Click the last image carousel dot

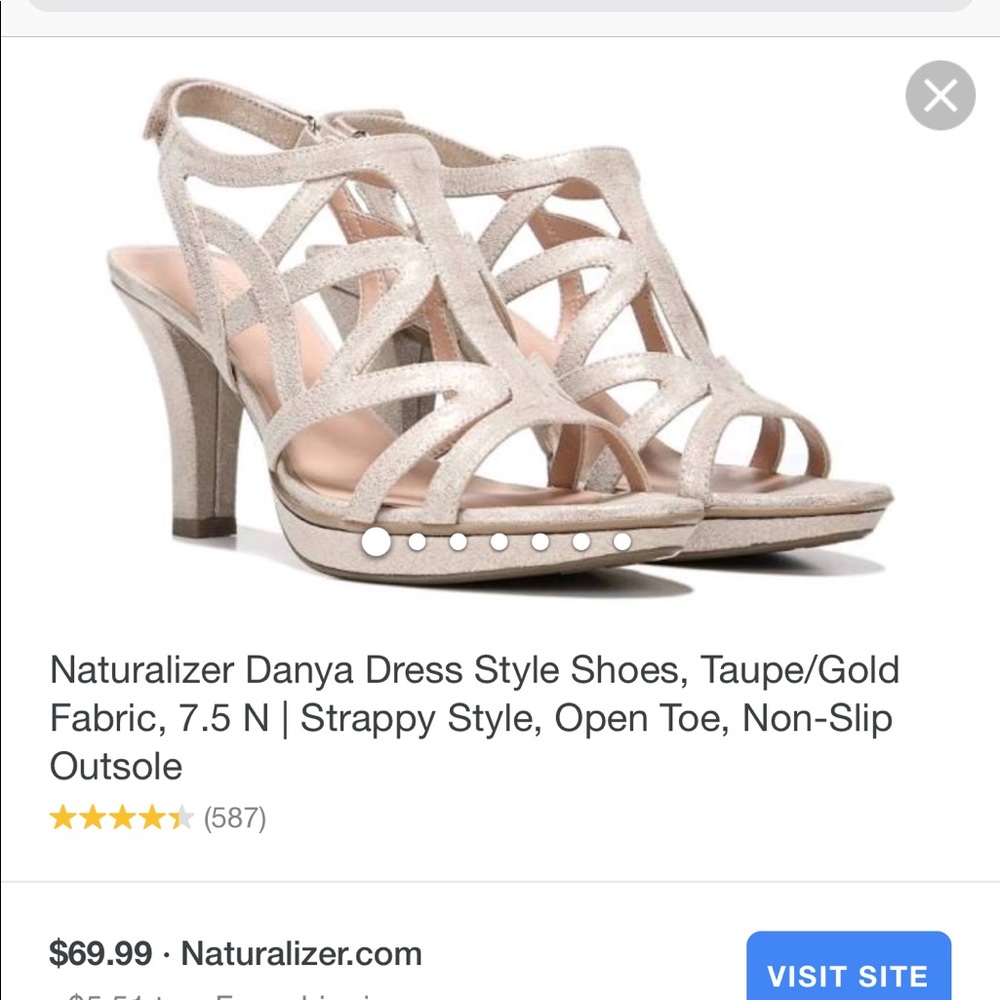(x=622, y=543)
